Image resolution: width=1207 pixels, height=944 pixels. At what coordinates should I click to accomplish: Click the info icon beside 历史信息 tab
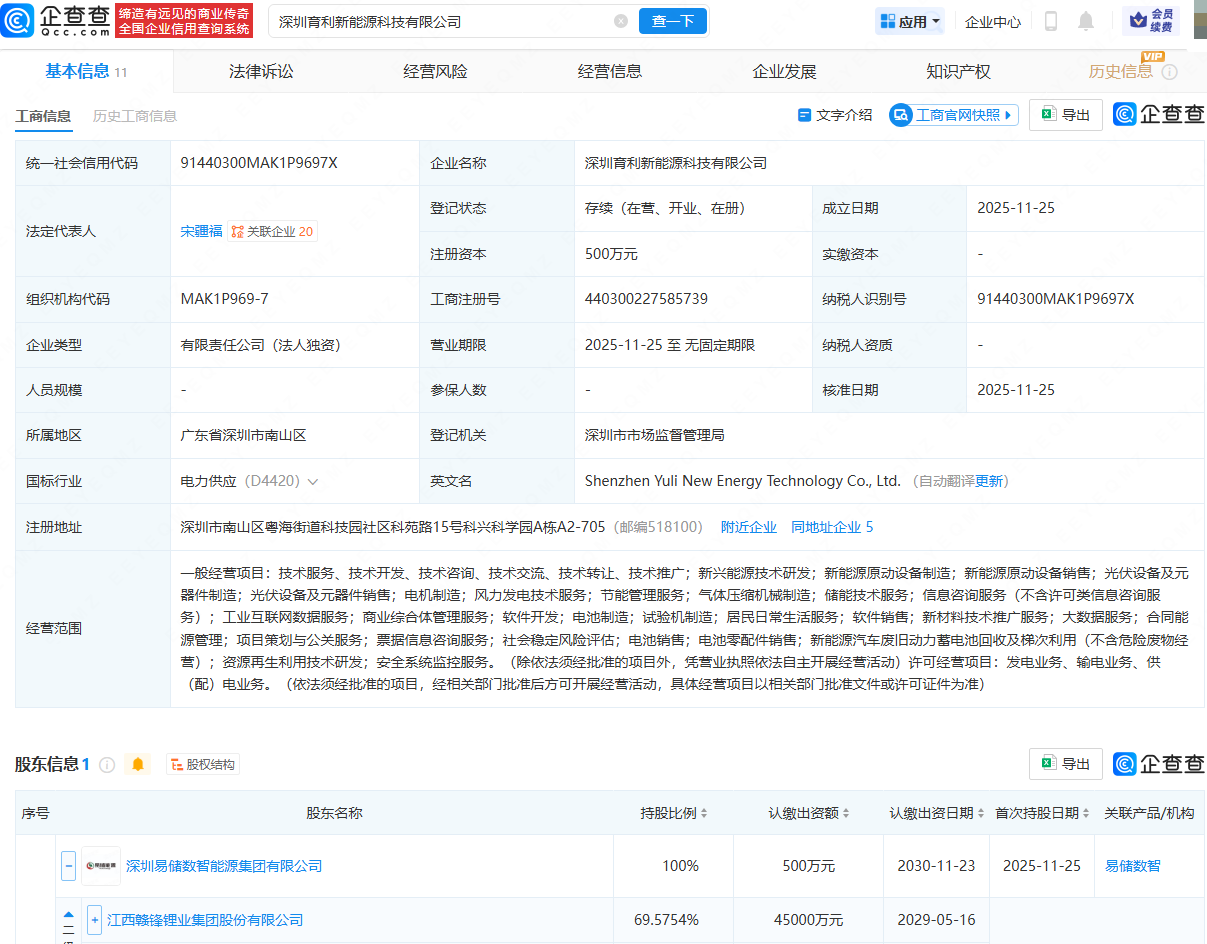coord(1170,72)
